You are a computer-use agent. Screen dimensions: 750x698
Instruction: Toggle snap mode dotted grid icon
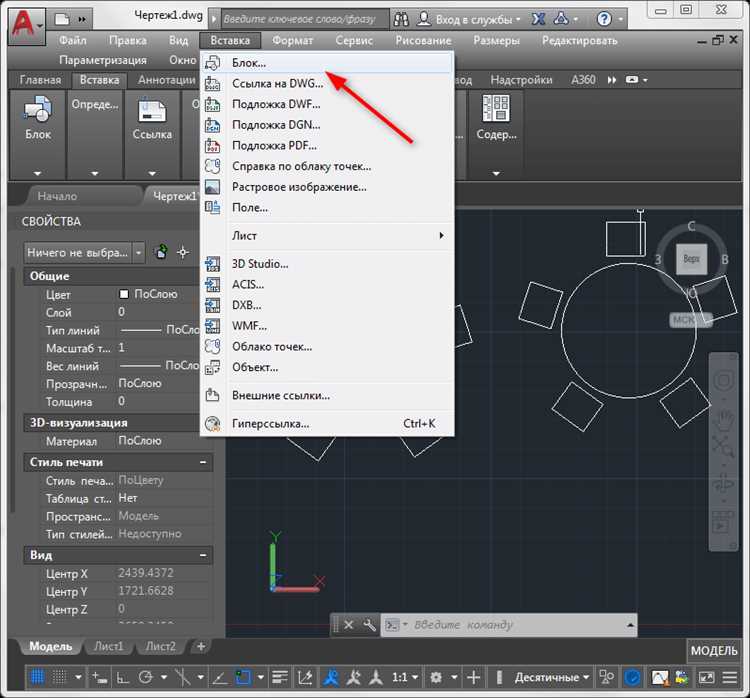(x=59, y=677)
